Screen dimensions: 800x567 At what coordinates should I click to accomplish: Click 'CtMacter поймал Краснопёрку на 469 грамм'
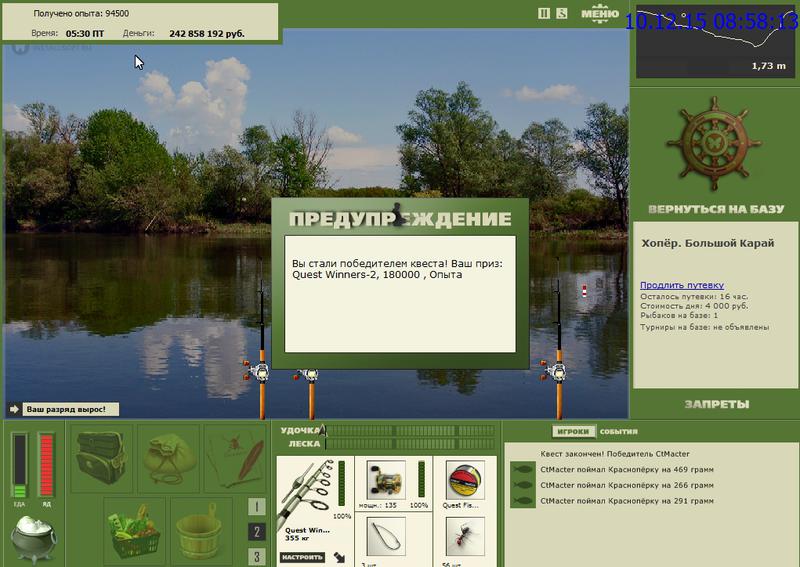(627, 470)
